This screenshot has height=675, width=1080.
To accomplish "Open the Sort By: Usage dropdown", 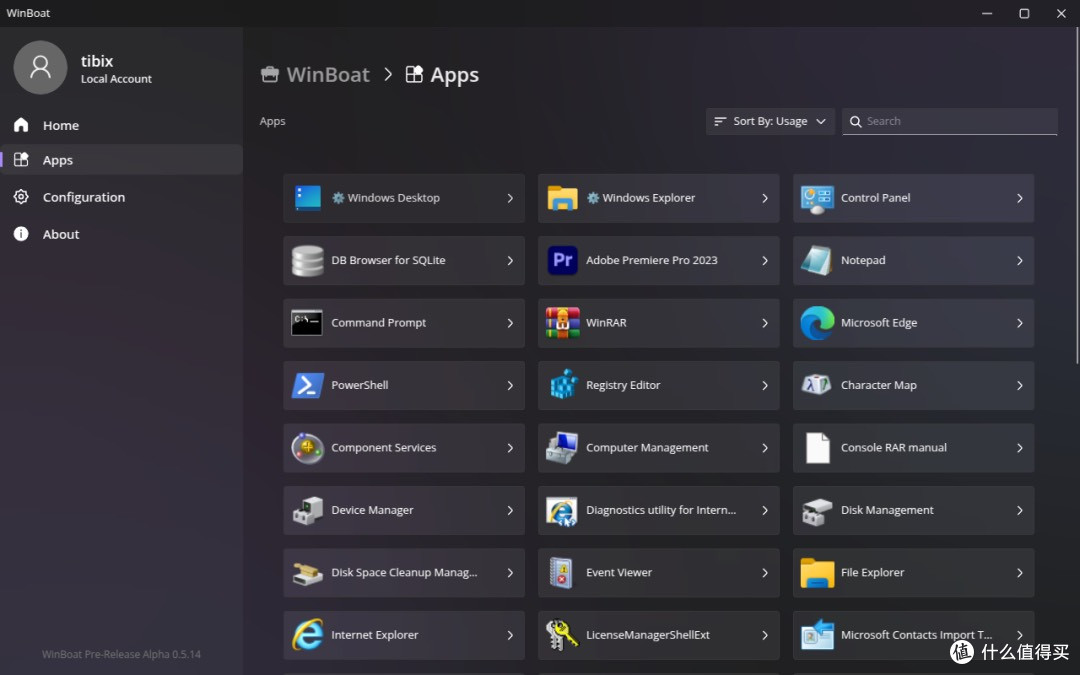I will pos(770,121).
